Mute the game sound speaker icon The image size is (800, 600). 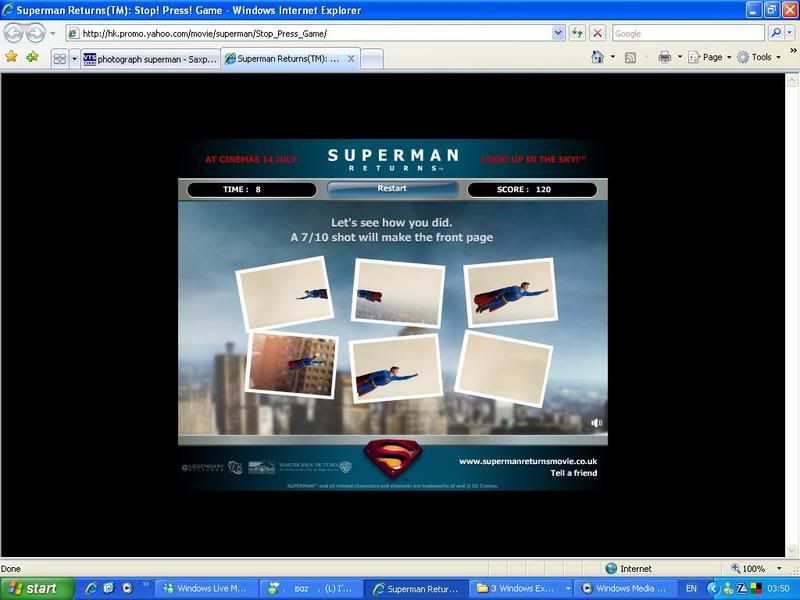pos(596,422)
